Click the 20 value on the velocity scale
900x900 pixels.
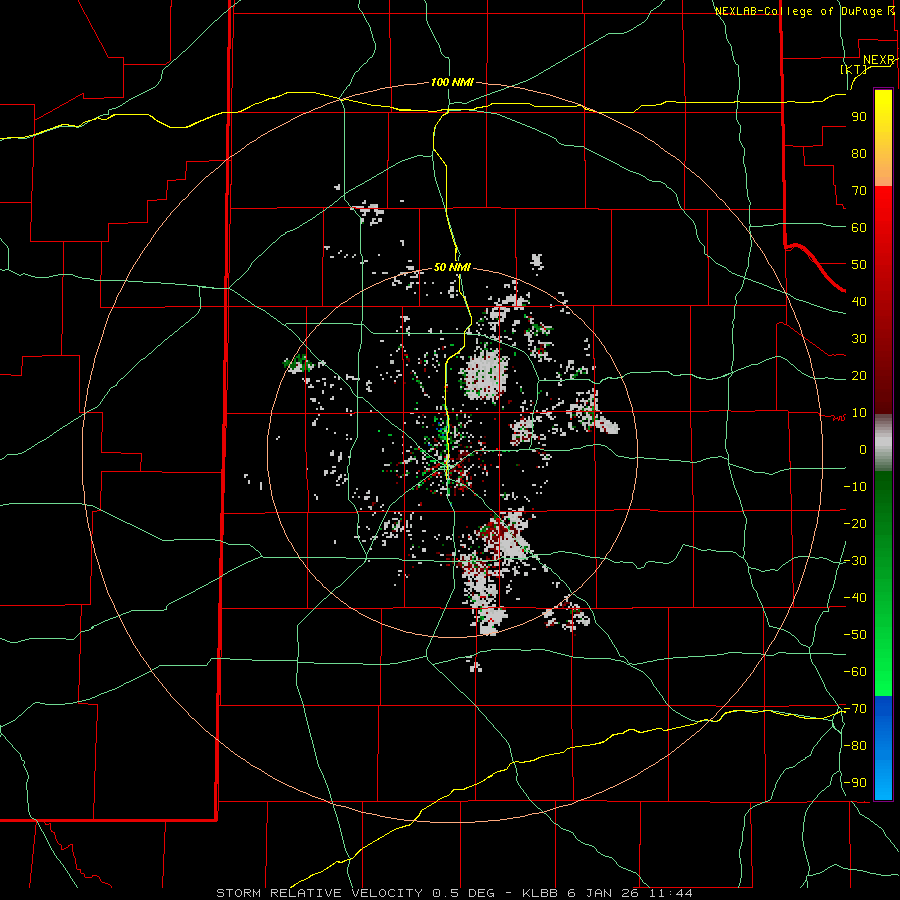(859, 376)
